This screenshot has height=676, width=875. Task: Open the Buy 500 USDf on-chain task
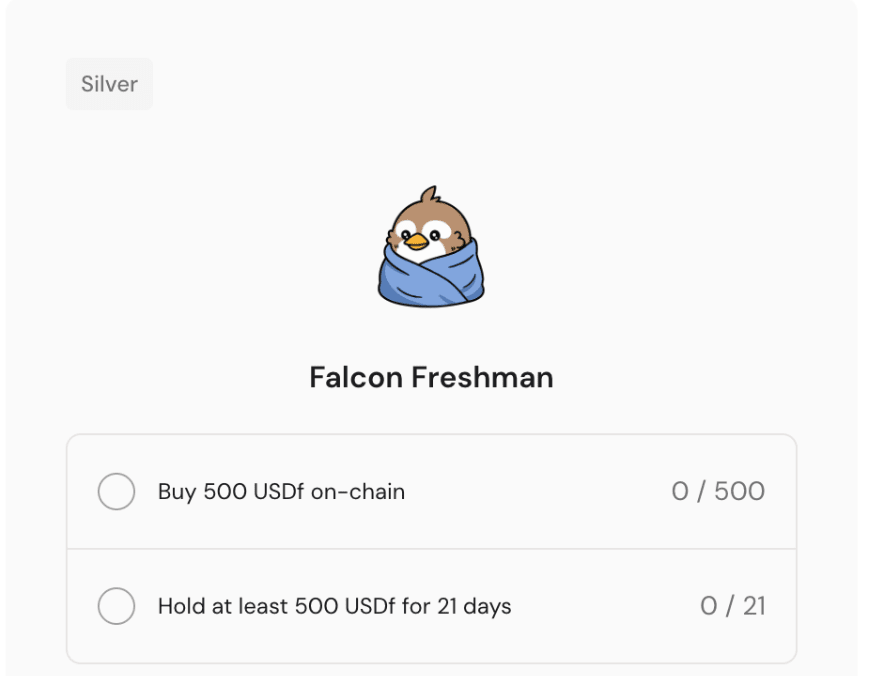pos(281,492)
